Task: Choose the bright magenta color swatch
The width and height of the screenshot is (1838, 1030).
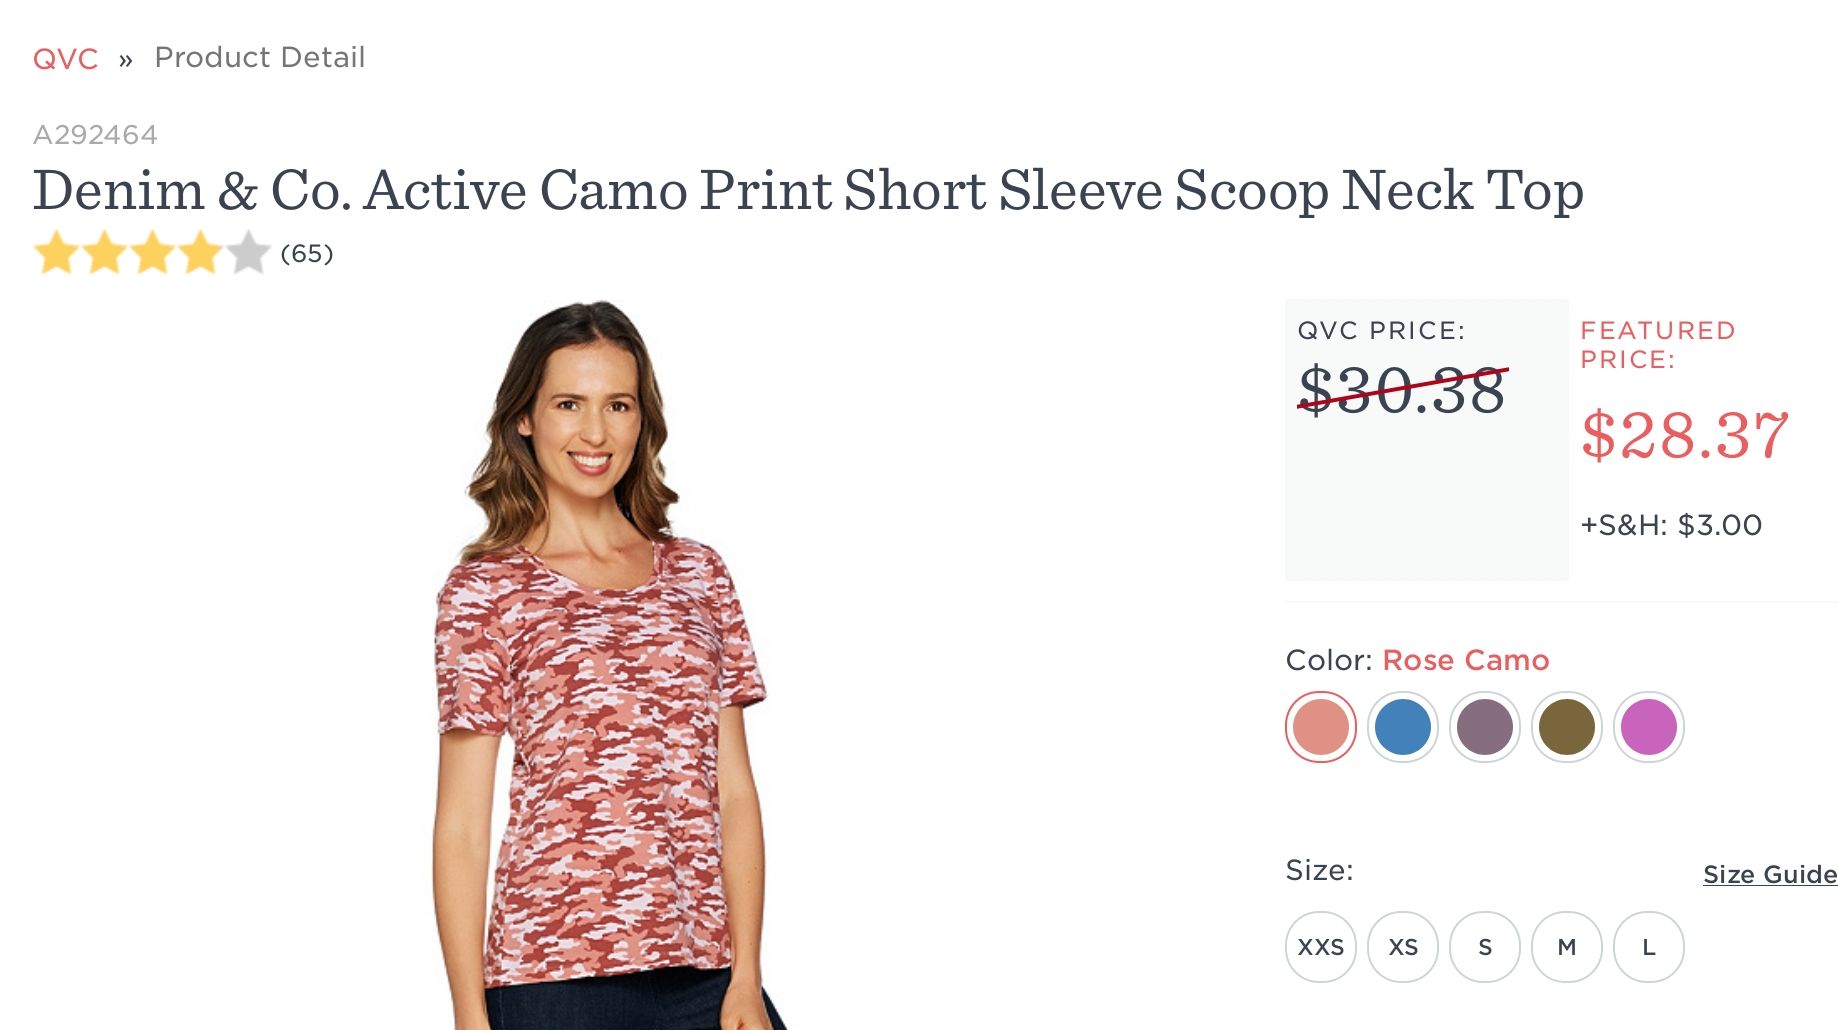Action: (x=1648, y=727)
